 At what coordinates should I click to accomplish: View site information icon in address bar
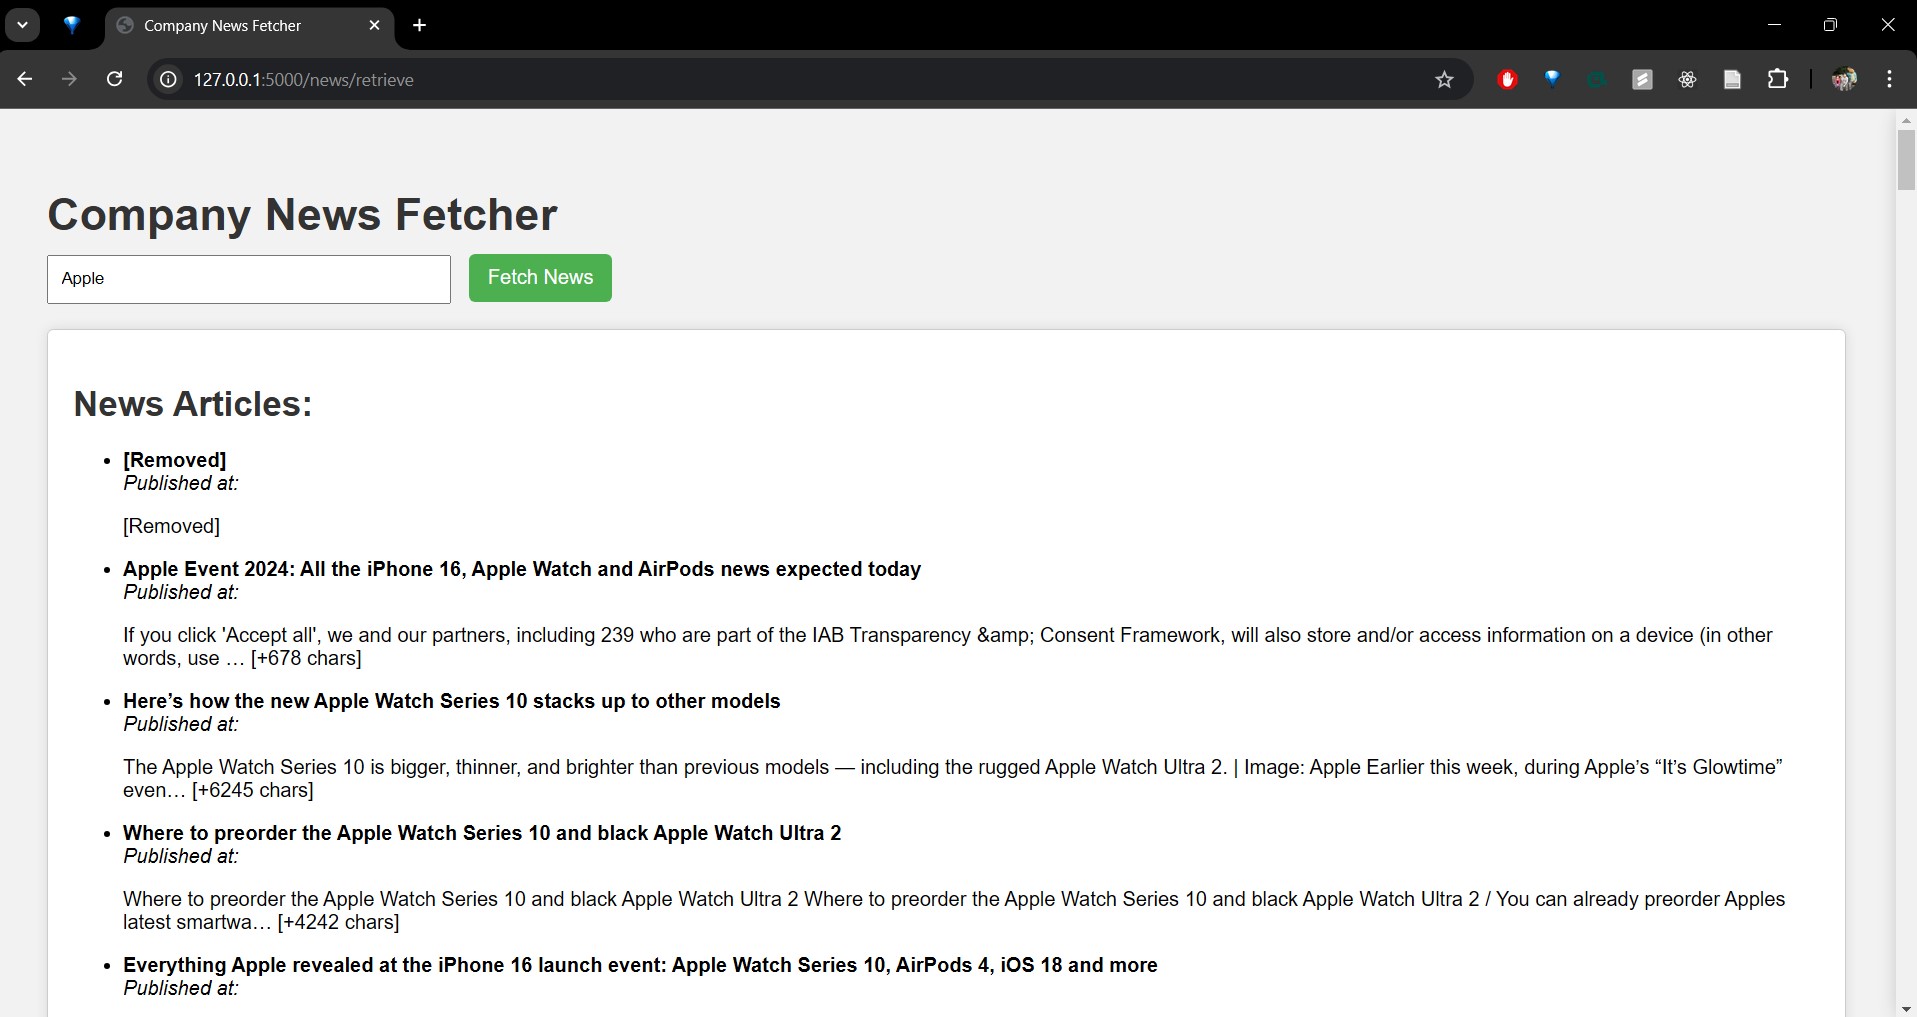click(169, 80)
